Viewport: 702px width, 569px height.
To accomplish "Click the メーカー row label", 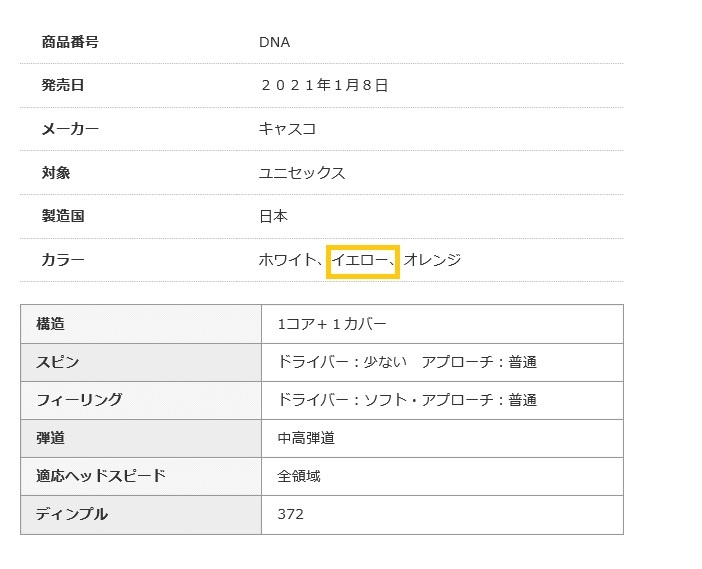I will click(x=70, y=129).
